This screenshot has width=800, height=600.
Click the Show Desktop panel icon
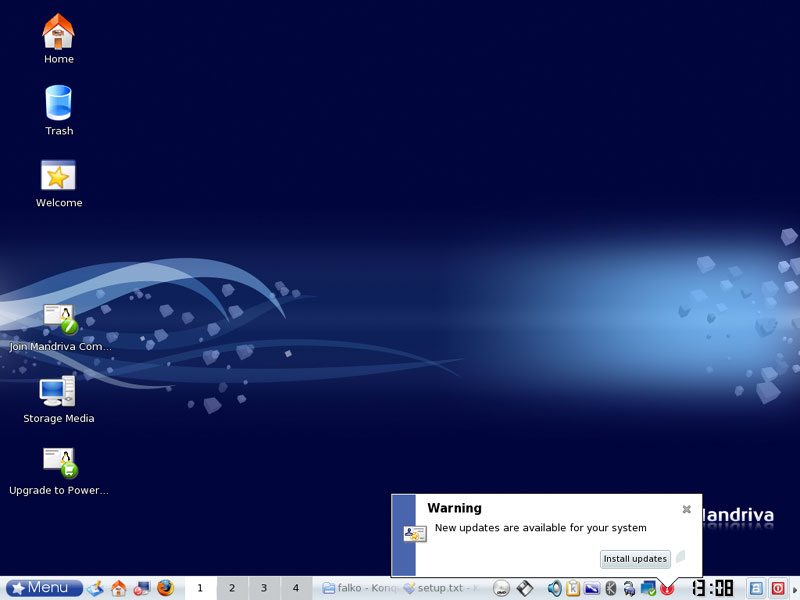95,588
